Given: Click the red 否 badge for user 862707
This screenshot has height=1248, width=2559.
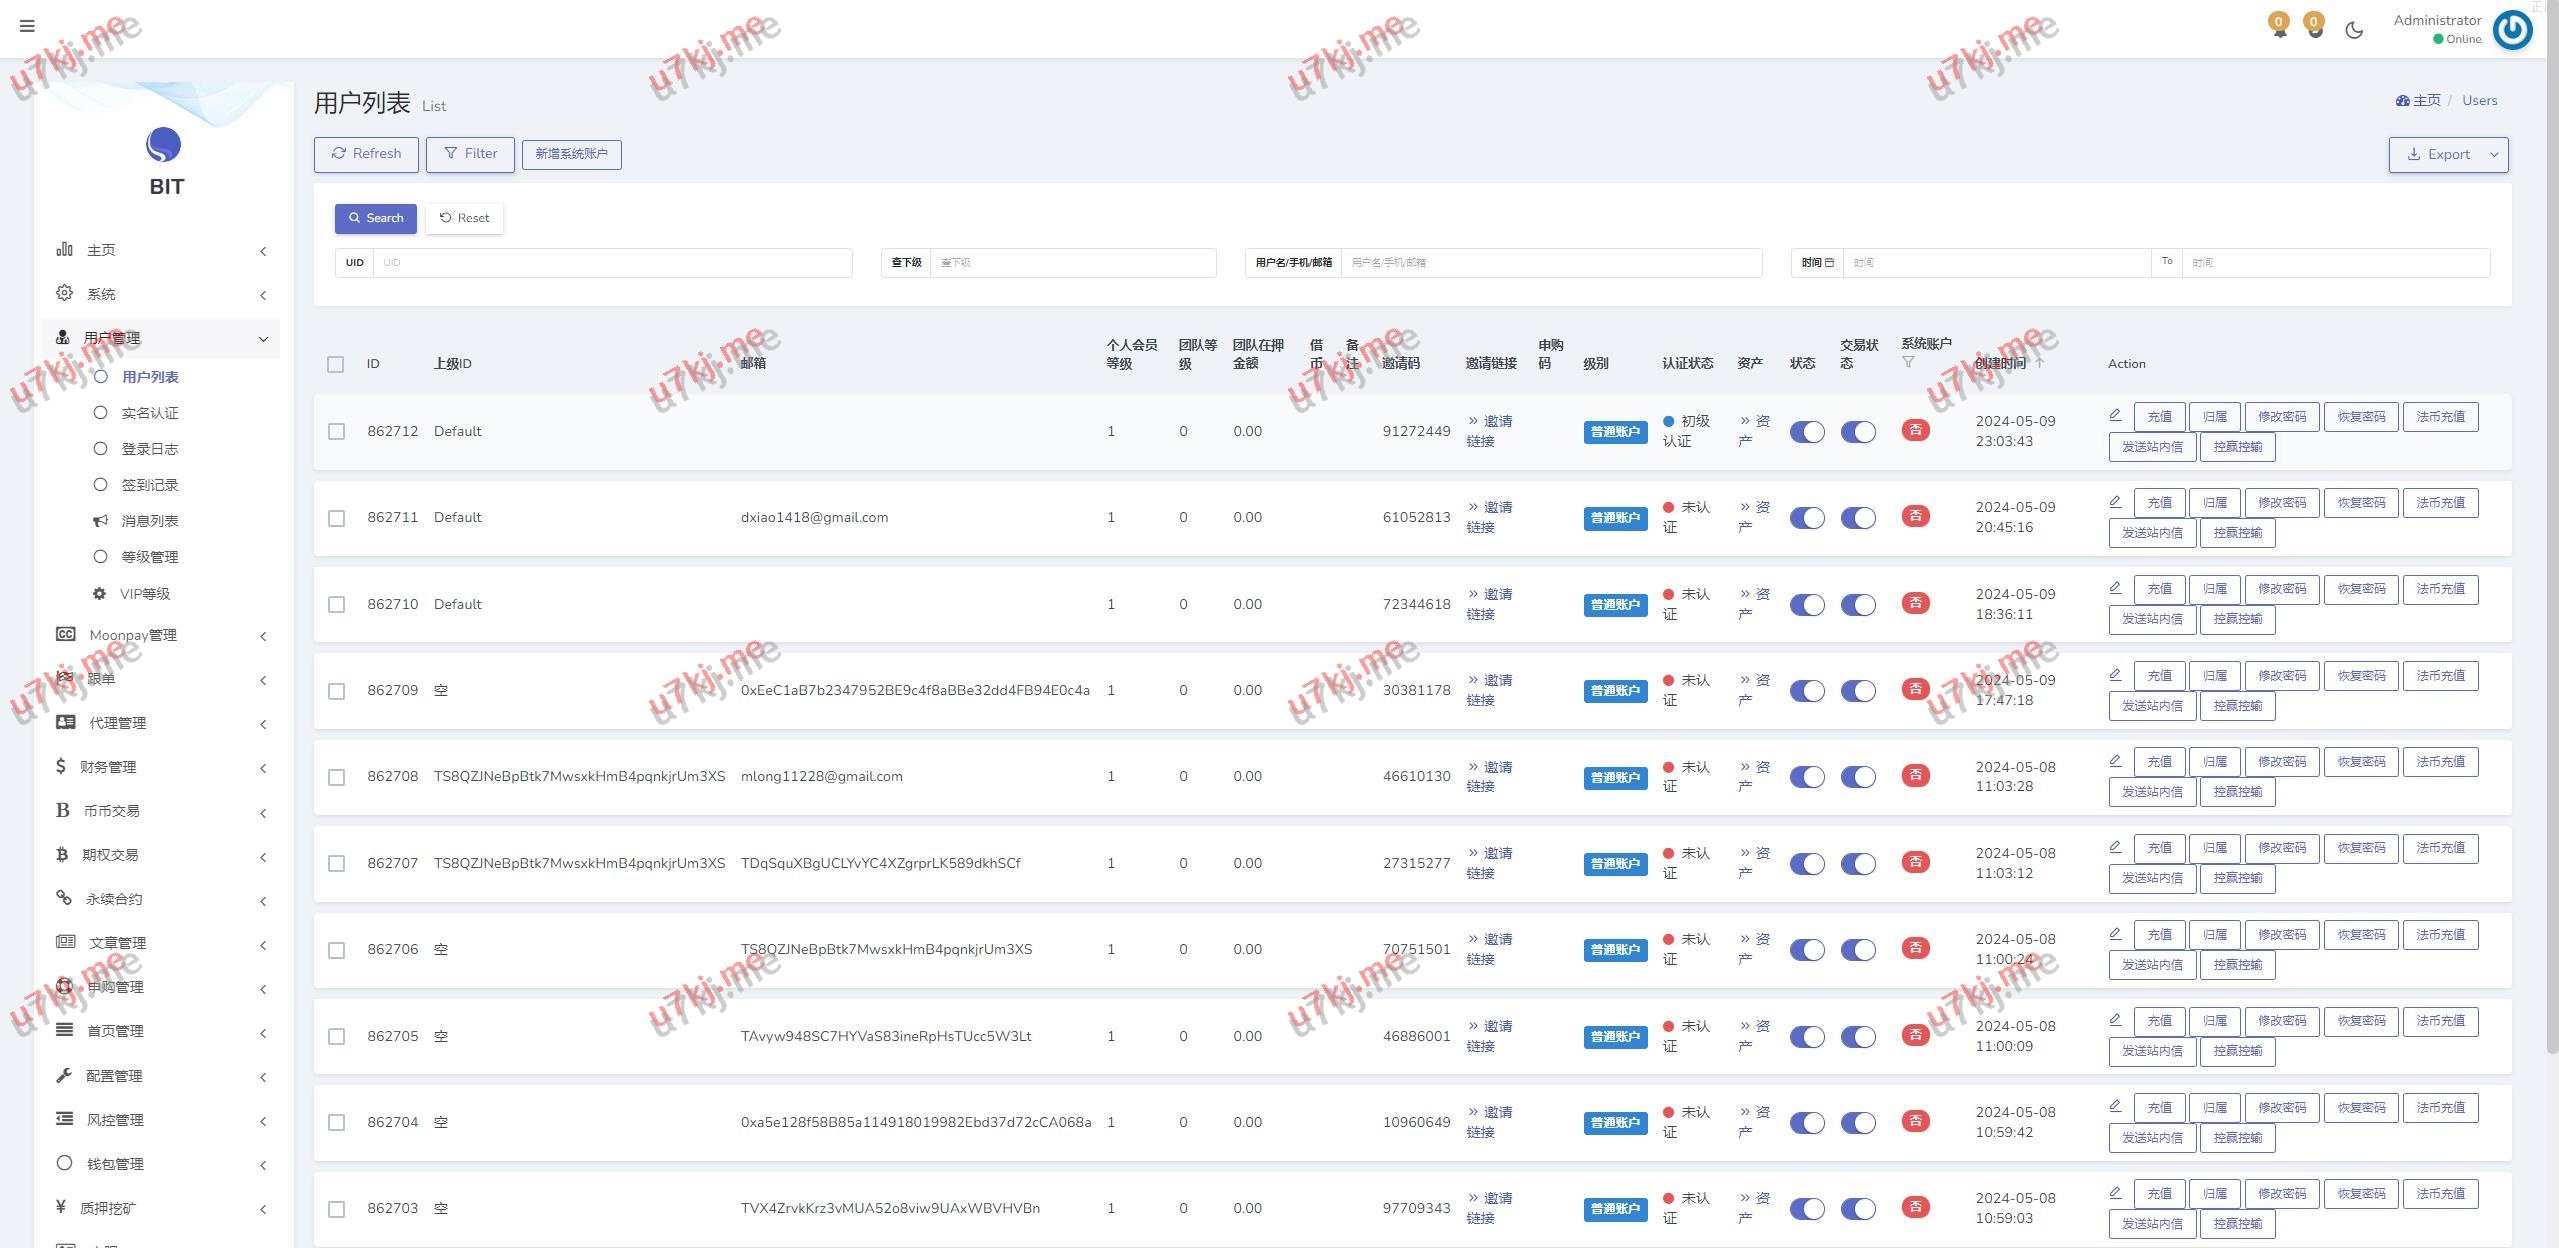Looking at the screenshot, I should [1915, 862].
